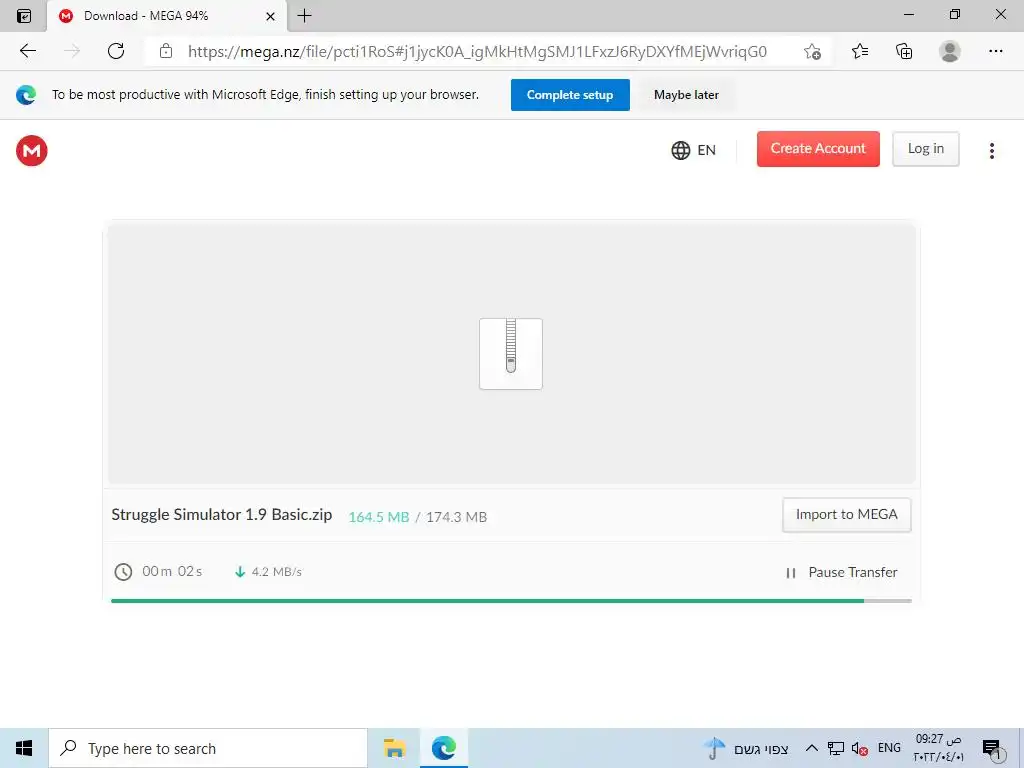Image resolution: width=1024 pixels, height=768 pixels.
Task: Open Edge Settings and more menu
Action: pos(995,51)
